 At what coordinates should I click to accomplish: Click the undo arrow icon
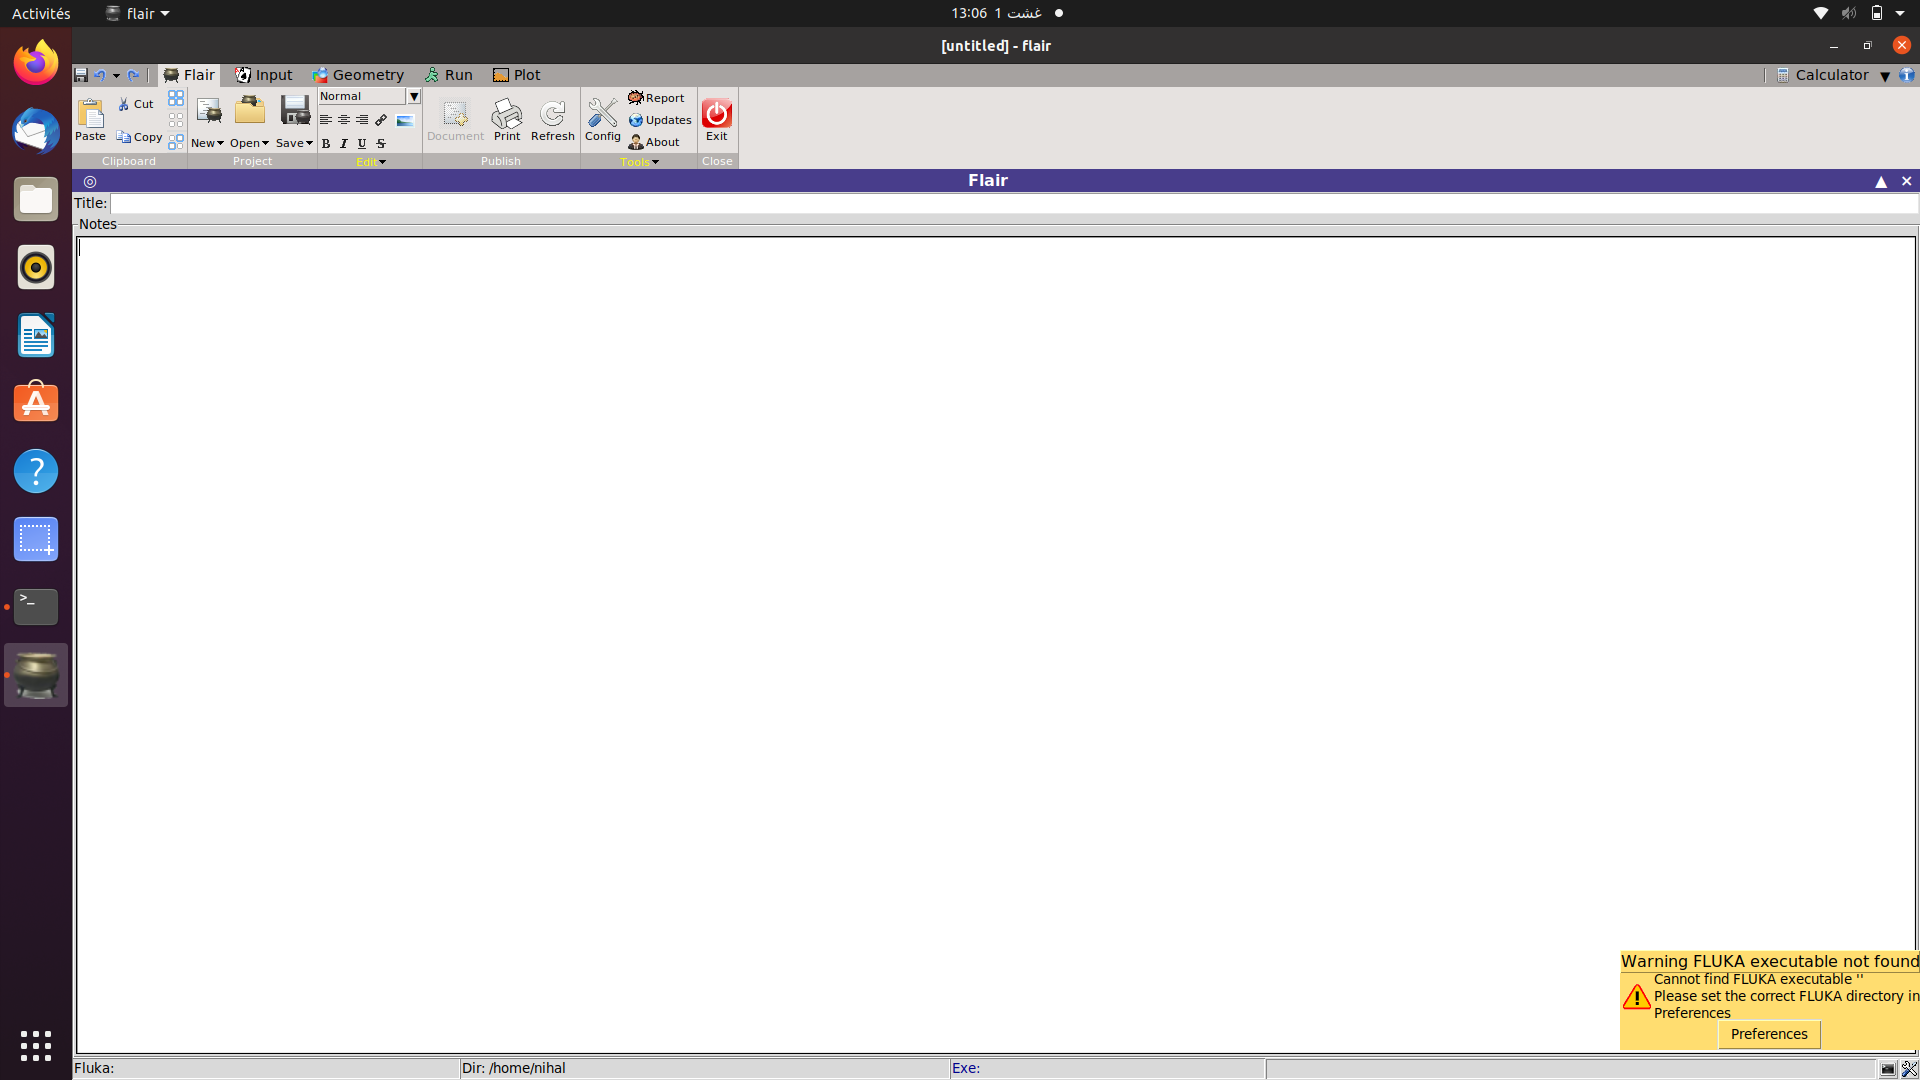(x=99, y=75)
